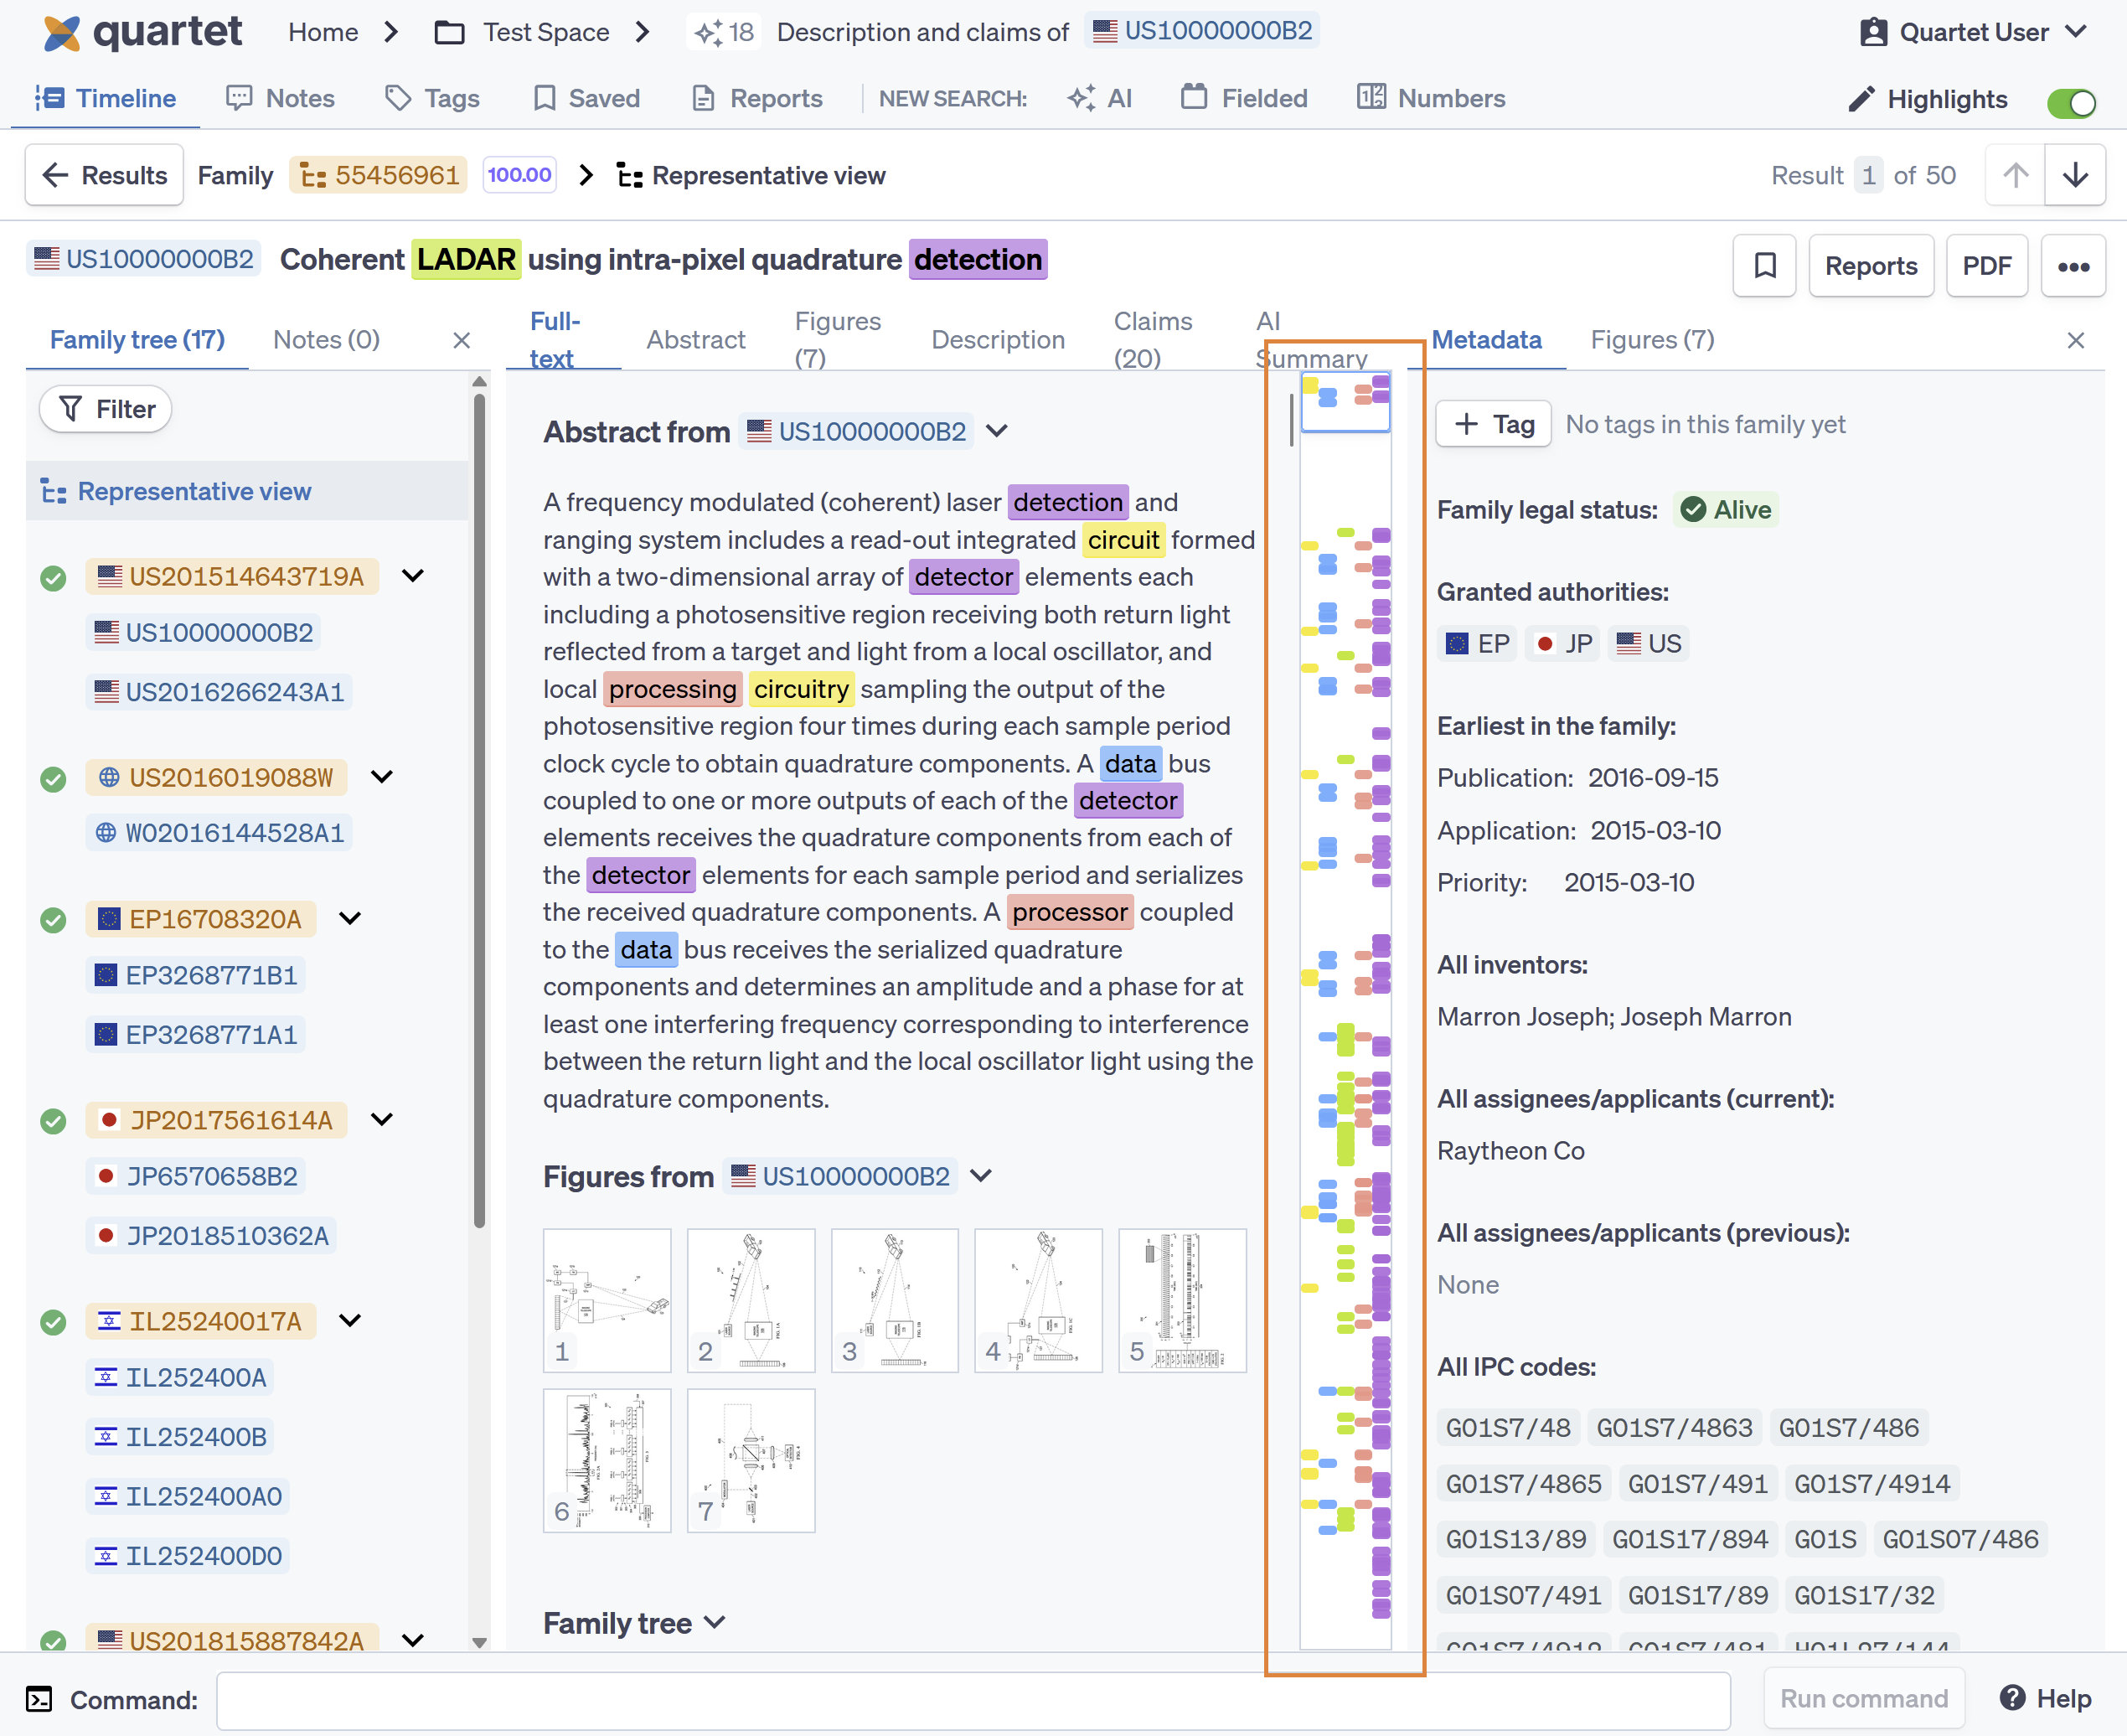2127x1736 pixels.
Task: Open figure 5 thumbnail
Action: pyautogui.click(x=1182, y=1300)
